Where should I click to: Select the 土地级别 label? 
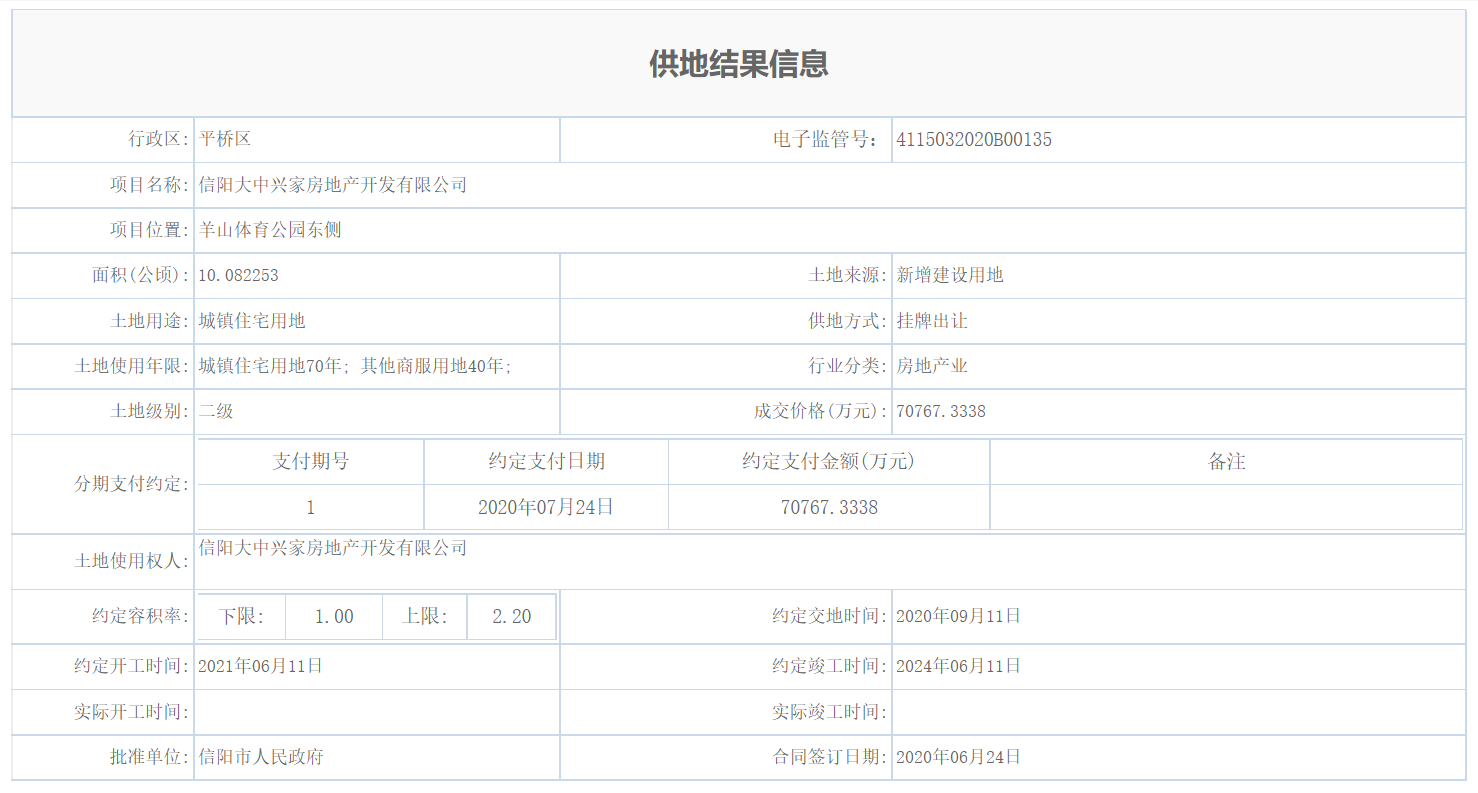tap(150, 411)
